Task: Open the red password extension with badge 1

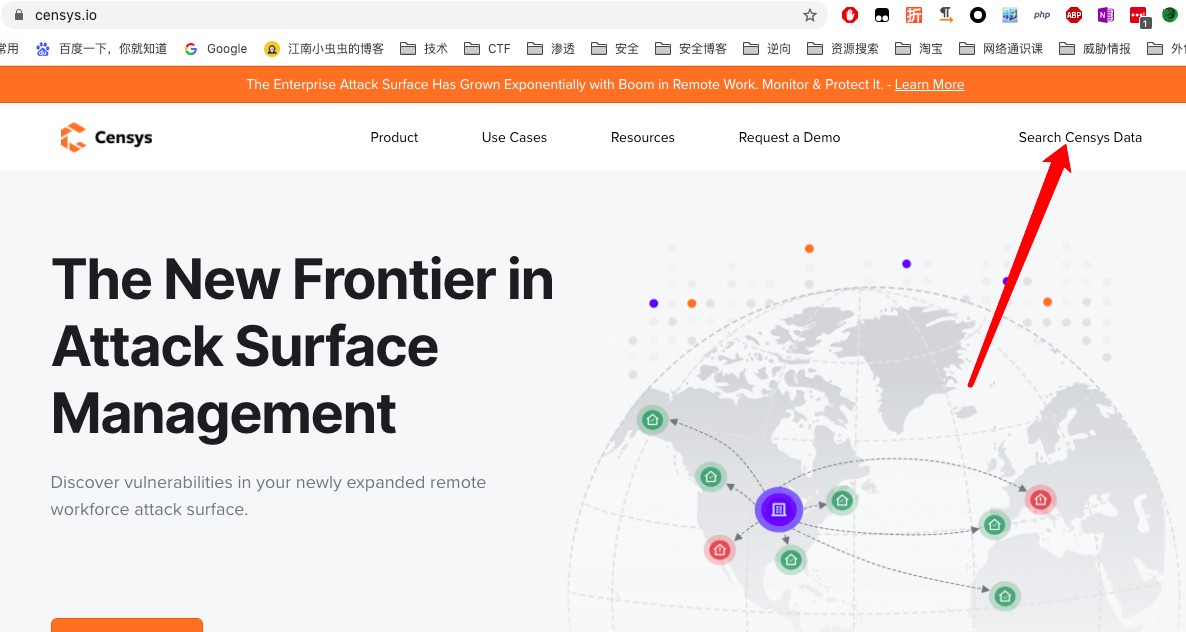Action: coord(1139,17)
